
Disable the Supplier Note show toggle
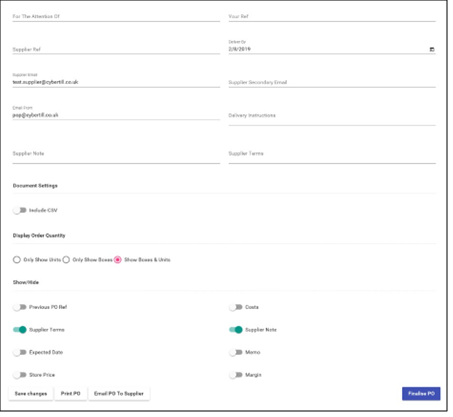pos(236,330)
